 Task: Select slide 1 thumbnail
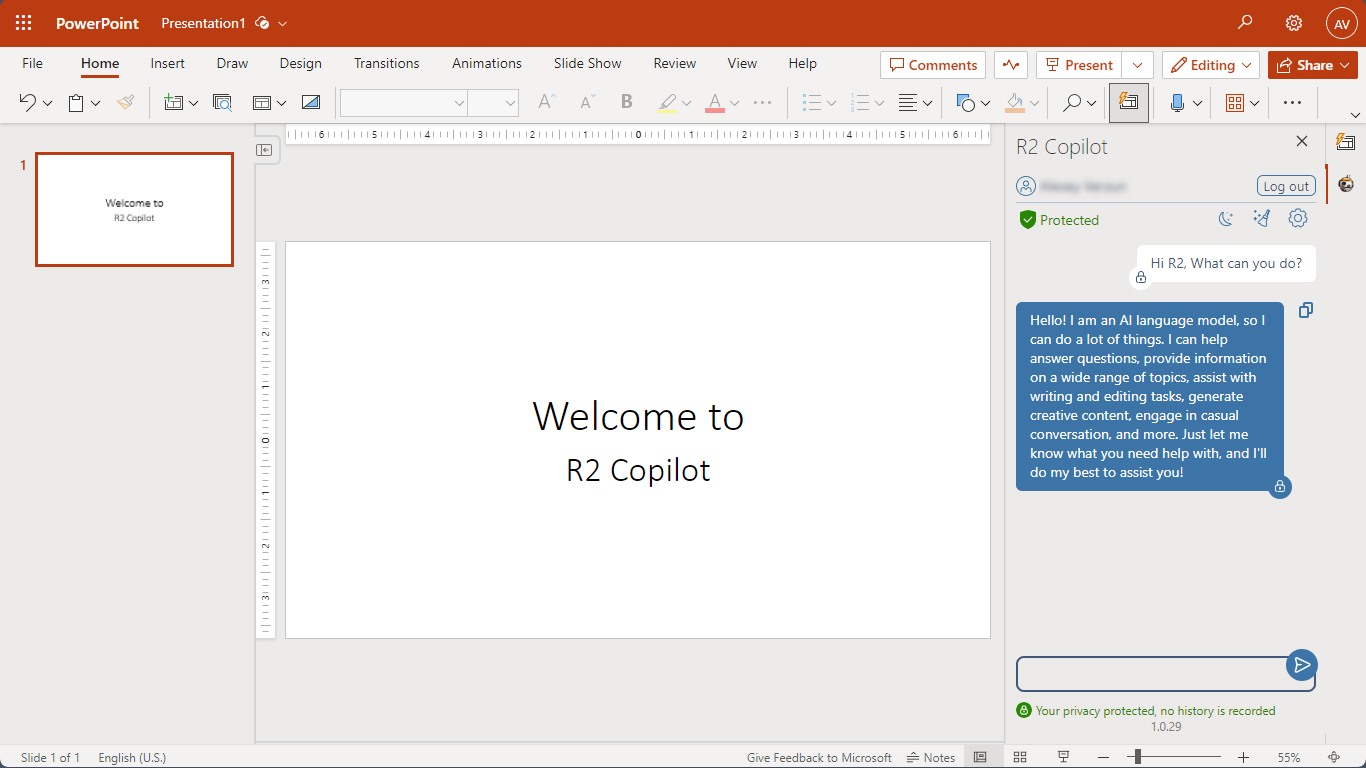(134, 210)
